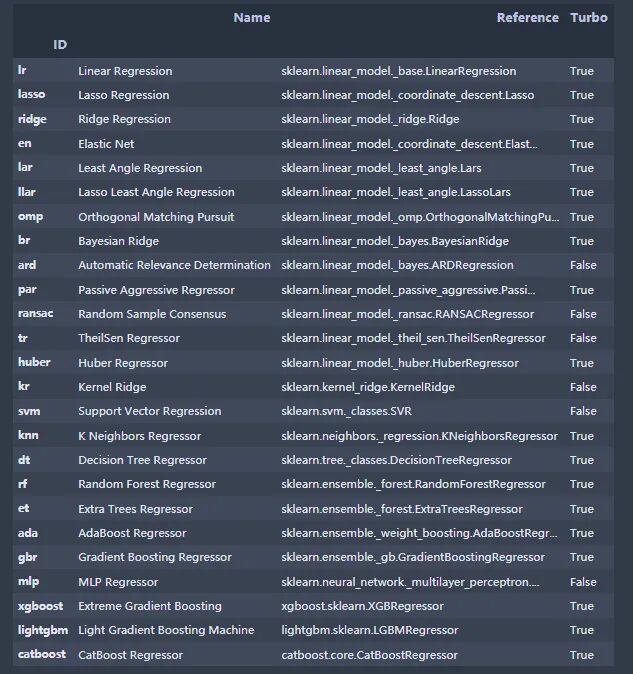This screenshot has width=633, height=674.
Task: Click the 'Huber Regressor' name cell
Action: pyautogui.click(x=123, y=363)
